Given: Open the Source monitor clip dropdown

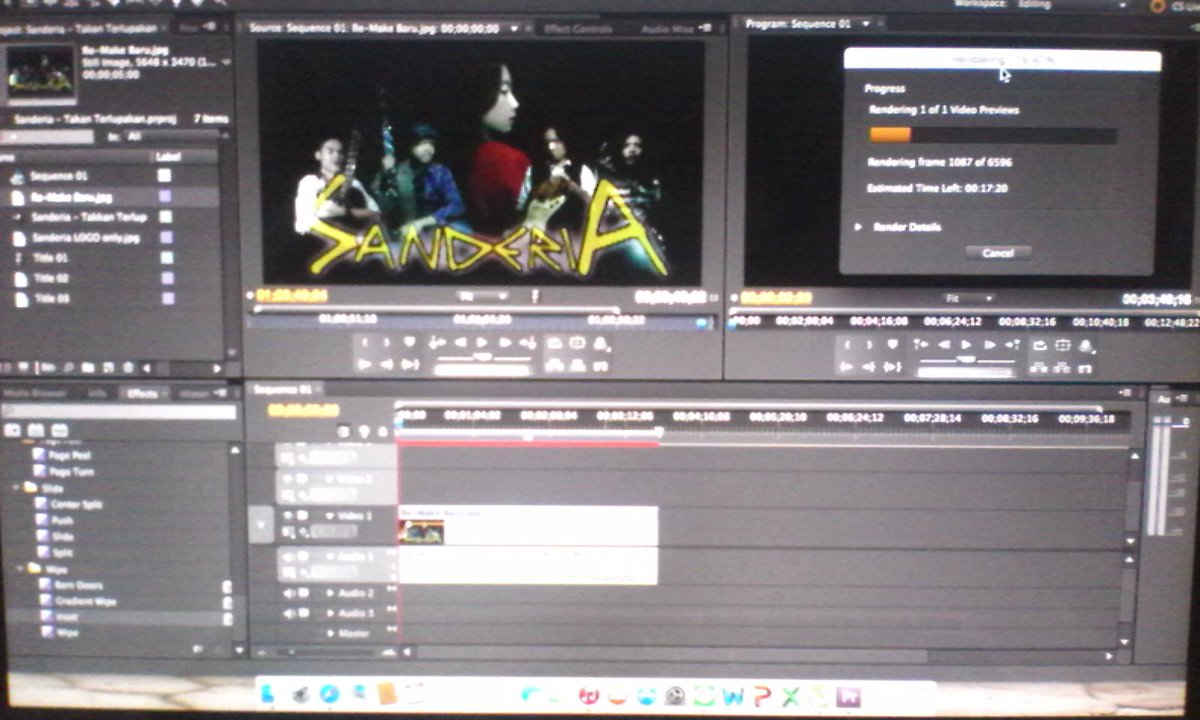Looking at the screenshot, I should pos(514,29).
